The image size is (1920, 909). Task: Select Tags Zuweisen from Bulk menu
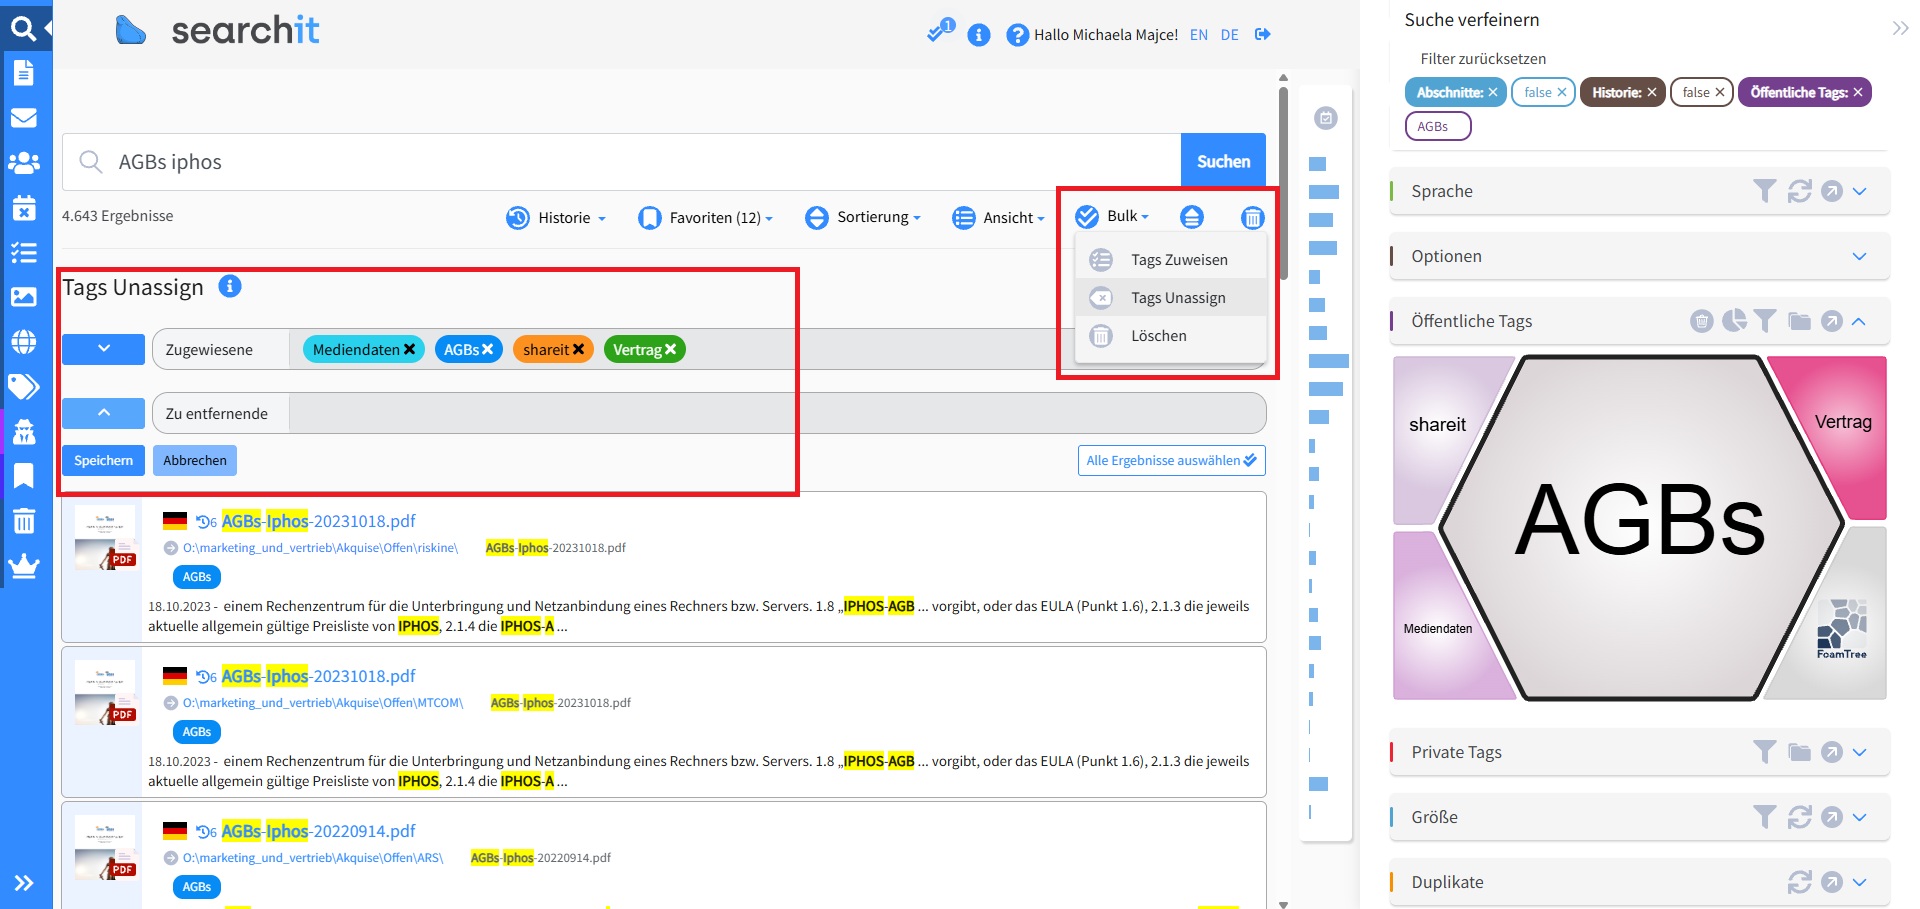[x=1178, y=260]
